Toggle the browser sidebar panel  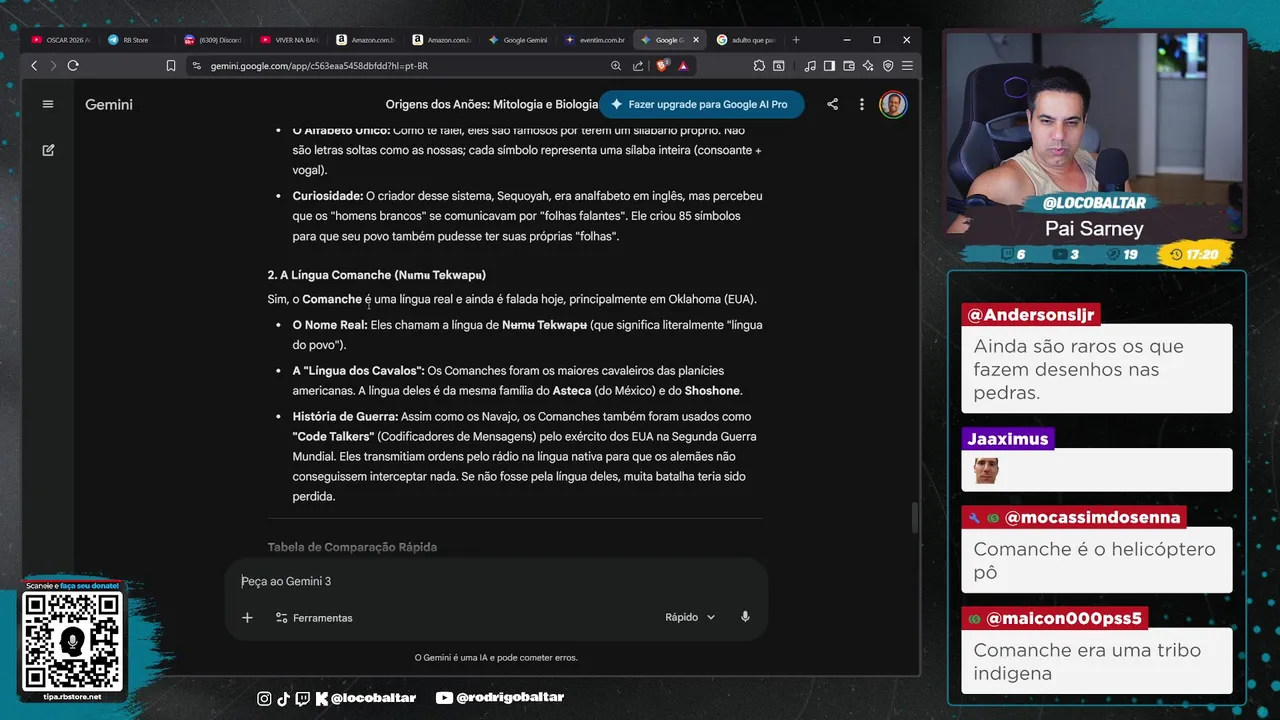(x=829, y=65)
